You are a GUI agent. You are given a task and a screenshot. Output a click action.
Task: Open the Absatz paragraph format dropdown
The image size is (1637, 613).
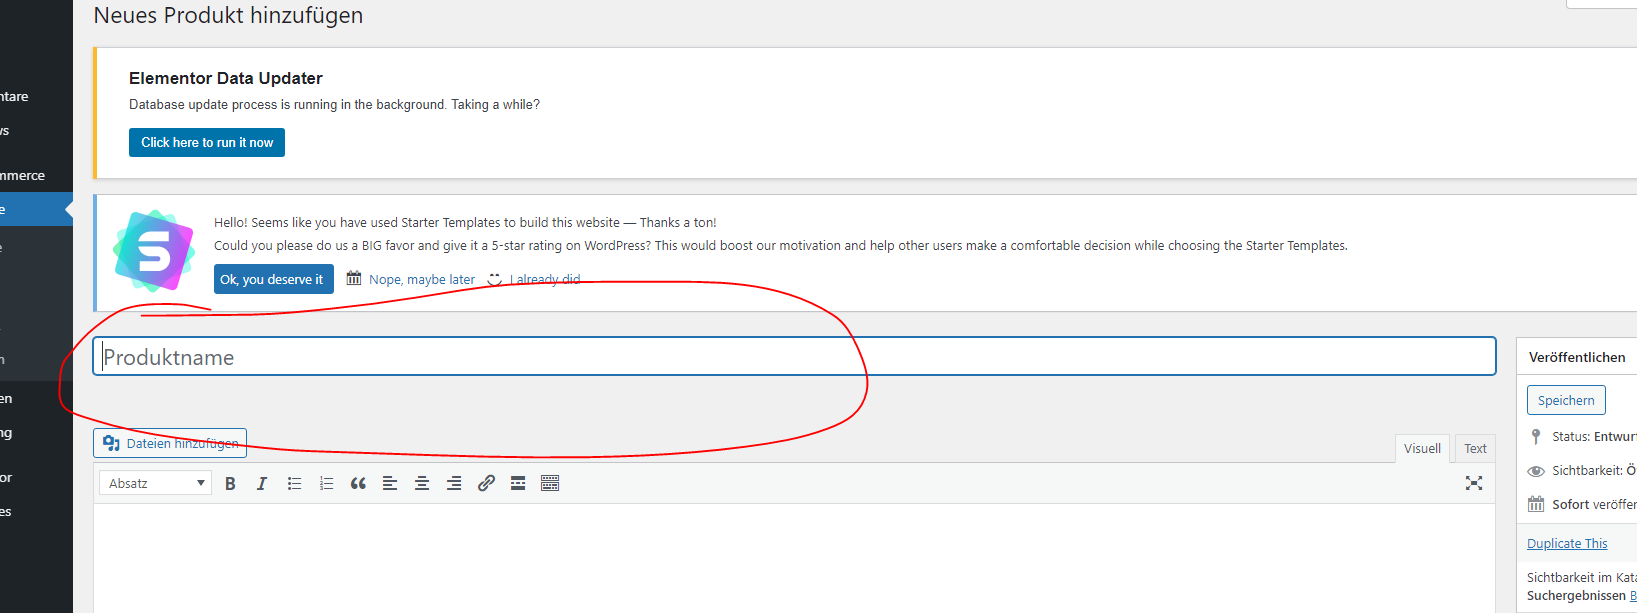[156, 484]
